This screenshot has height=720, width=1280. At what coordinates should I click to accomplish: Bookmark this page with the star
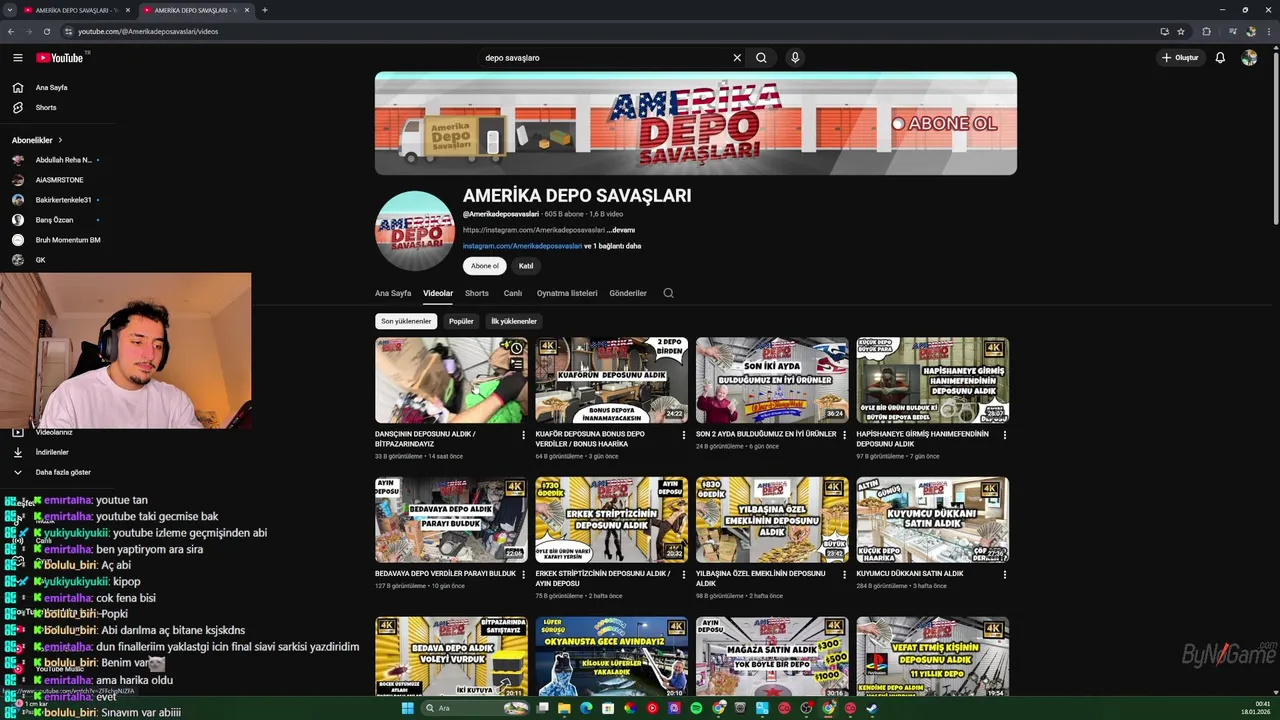click(x=1181, y=31)
